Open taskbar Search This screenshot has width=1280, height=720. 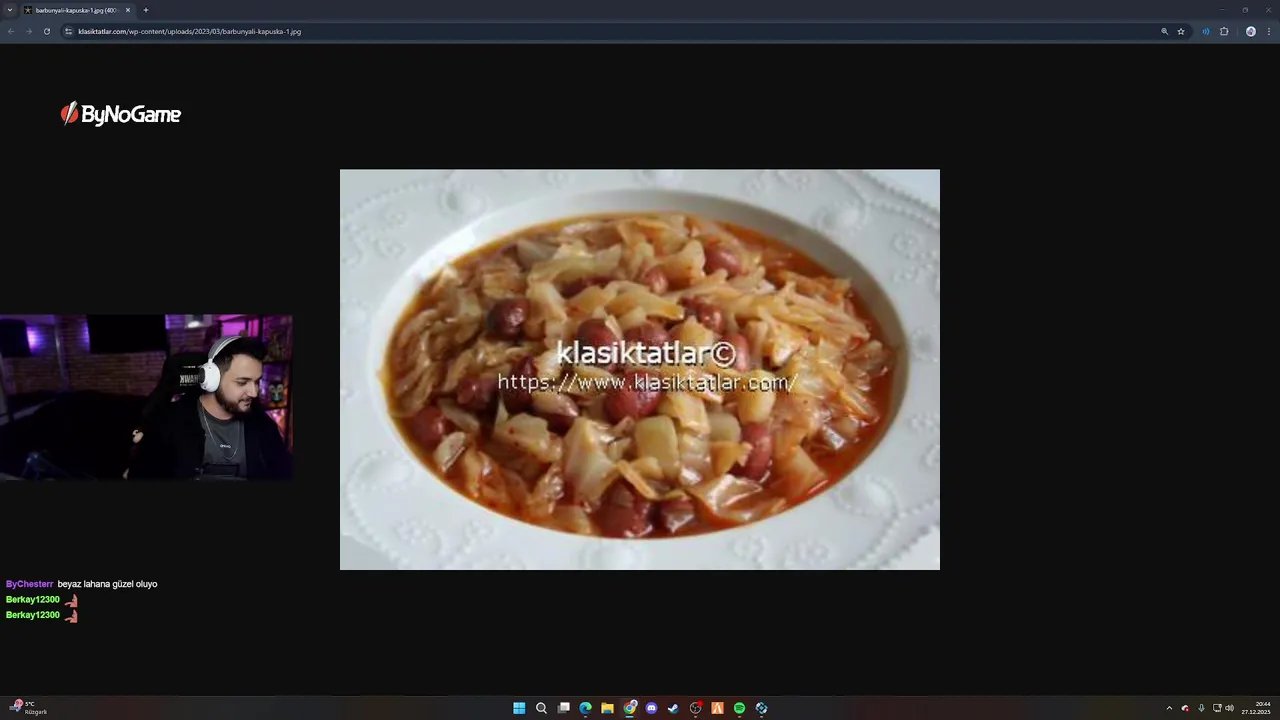[x=541, y=708]
